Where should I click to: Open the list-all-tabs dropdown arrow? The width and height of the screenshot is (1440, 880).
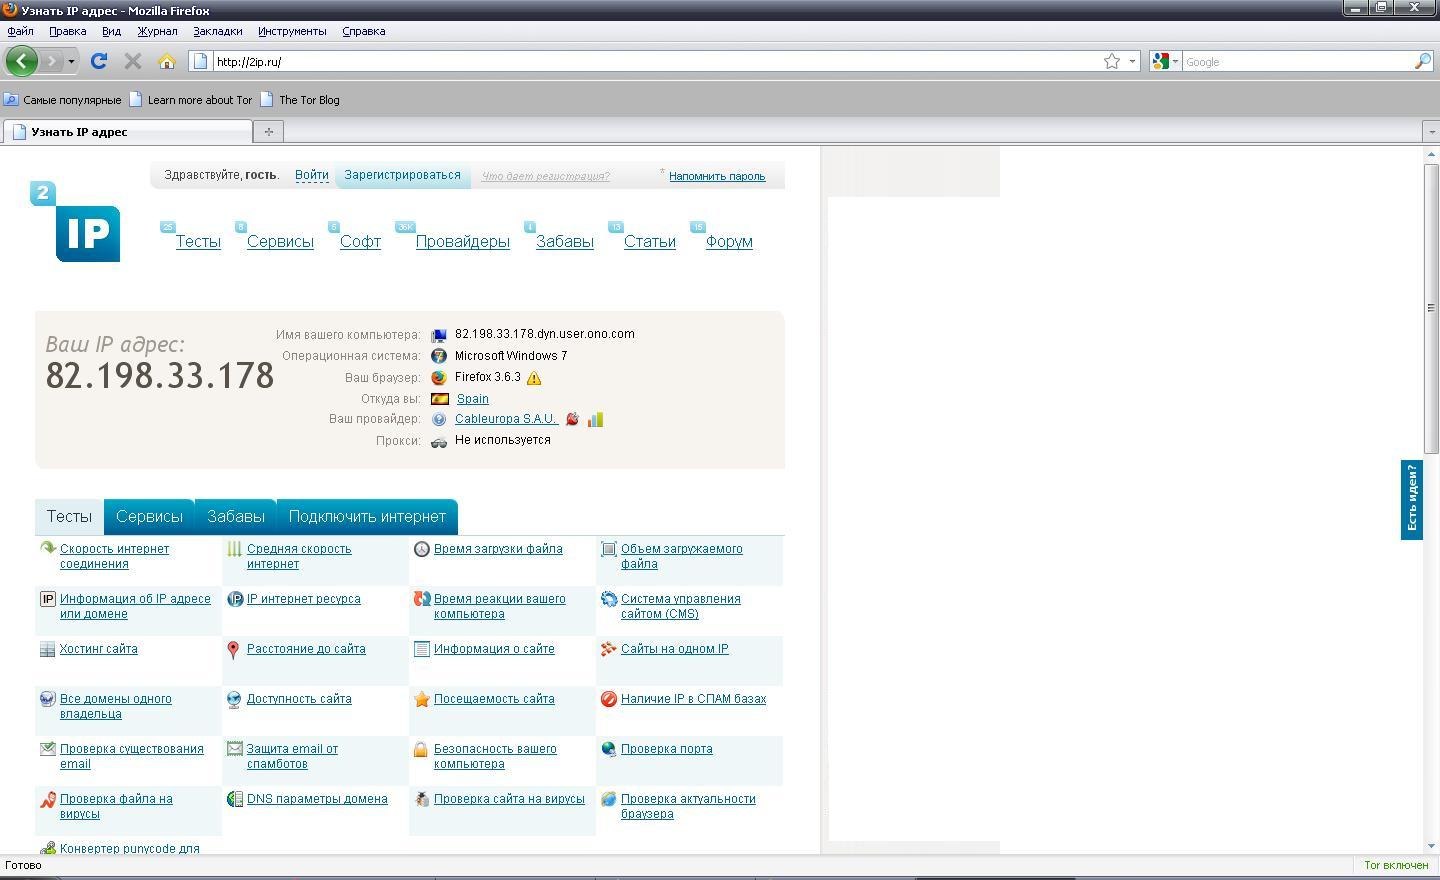[x=1430, y=131]
